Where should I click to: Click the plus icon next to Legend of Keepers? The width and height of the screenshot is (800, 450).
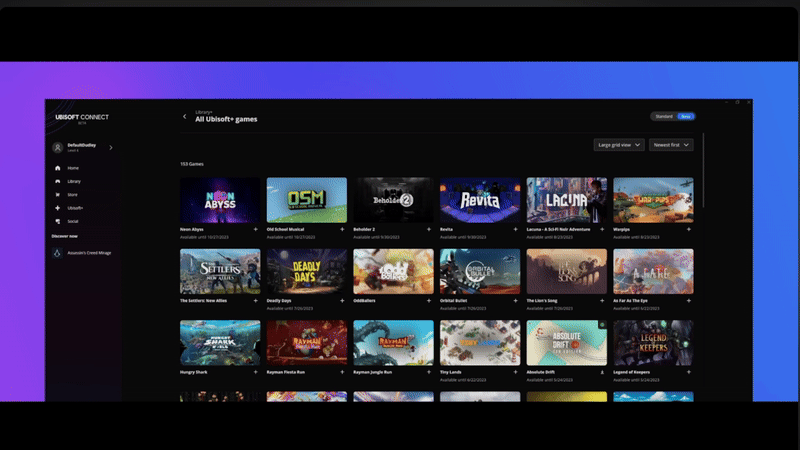[689, 372]
